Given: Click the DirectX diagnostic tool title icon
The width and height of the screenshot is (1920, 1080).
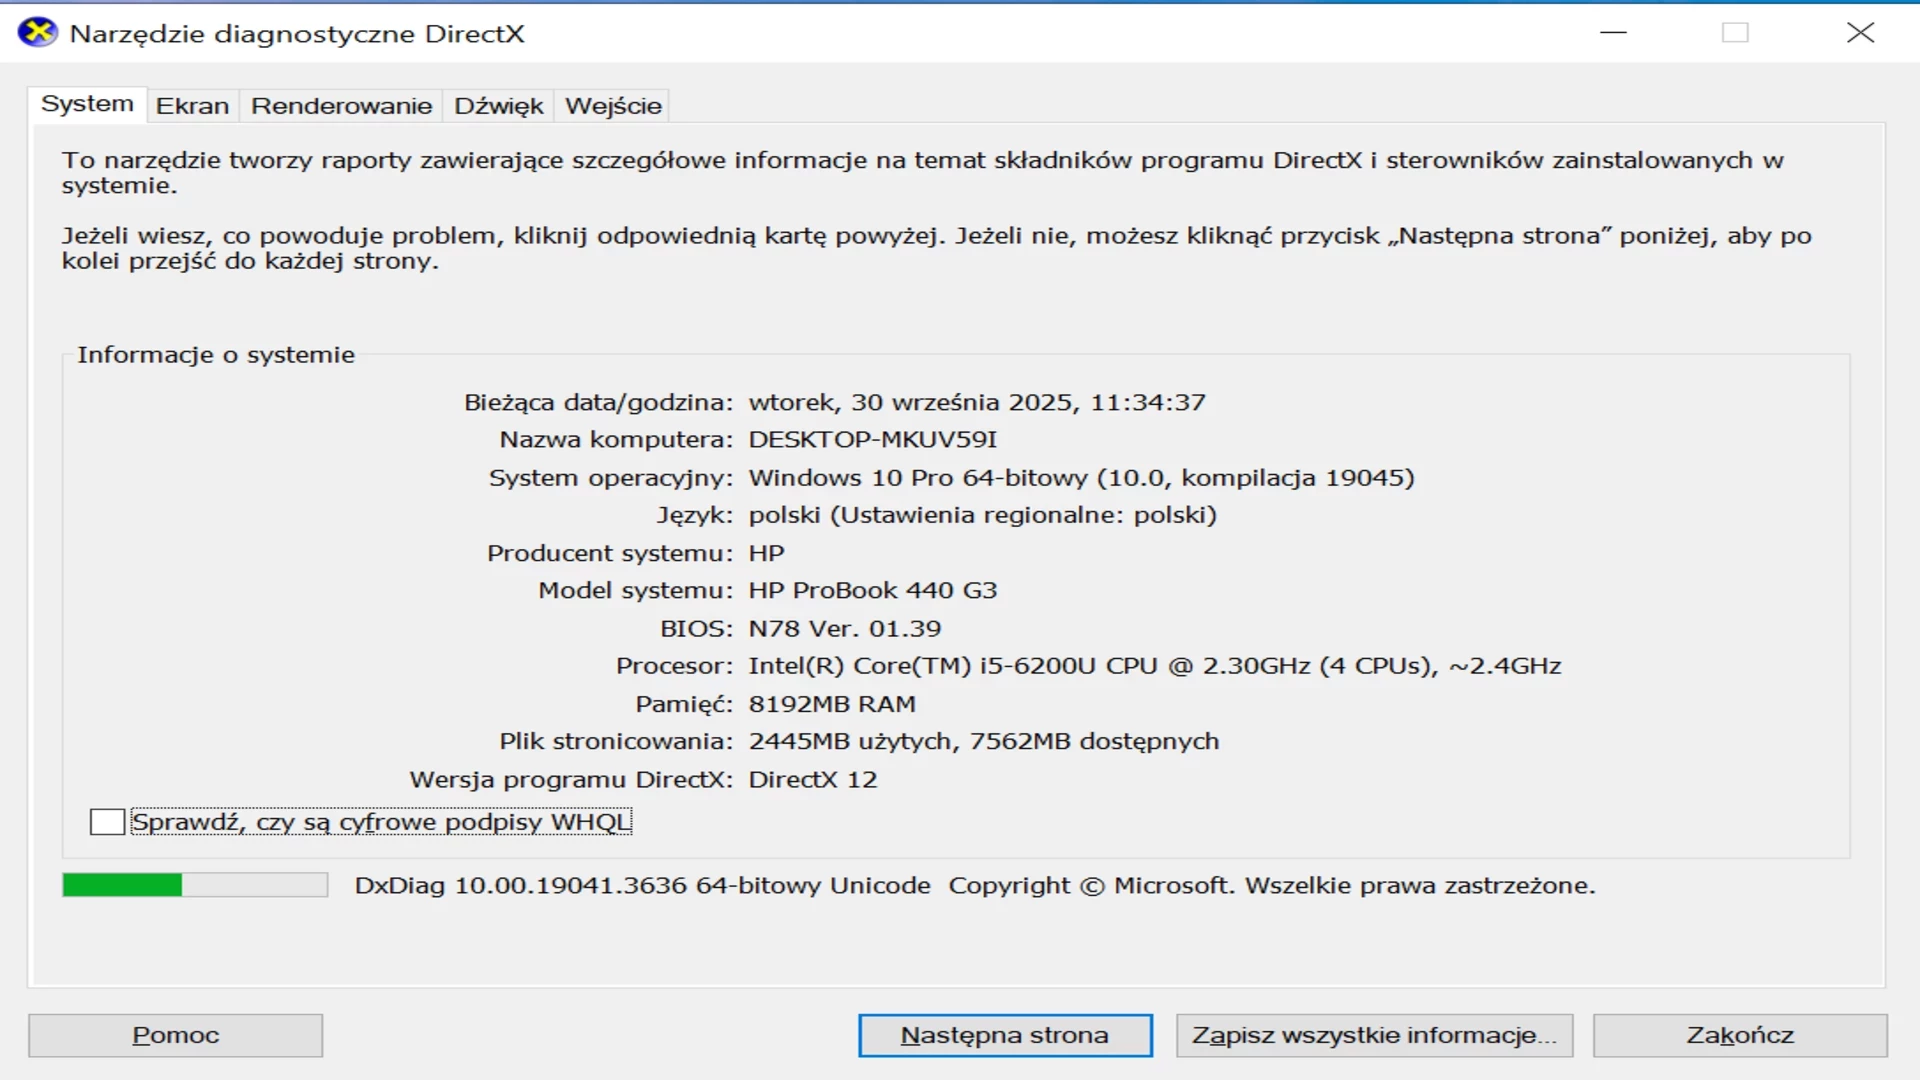Looking at the screenshot, I should tap(38, 33).
